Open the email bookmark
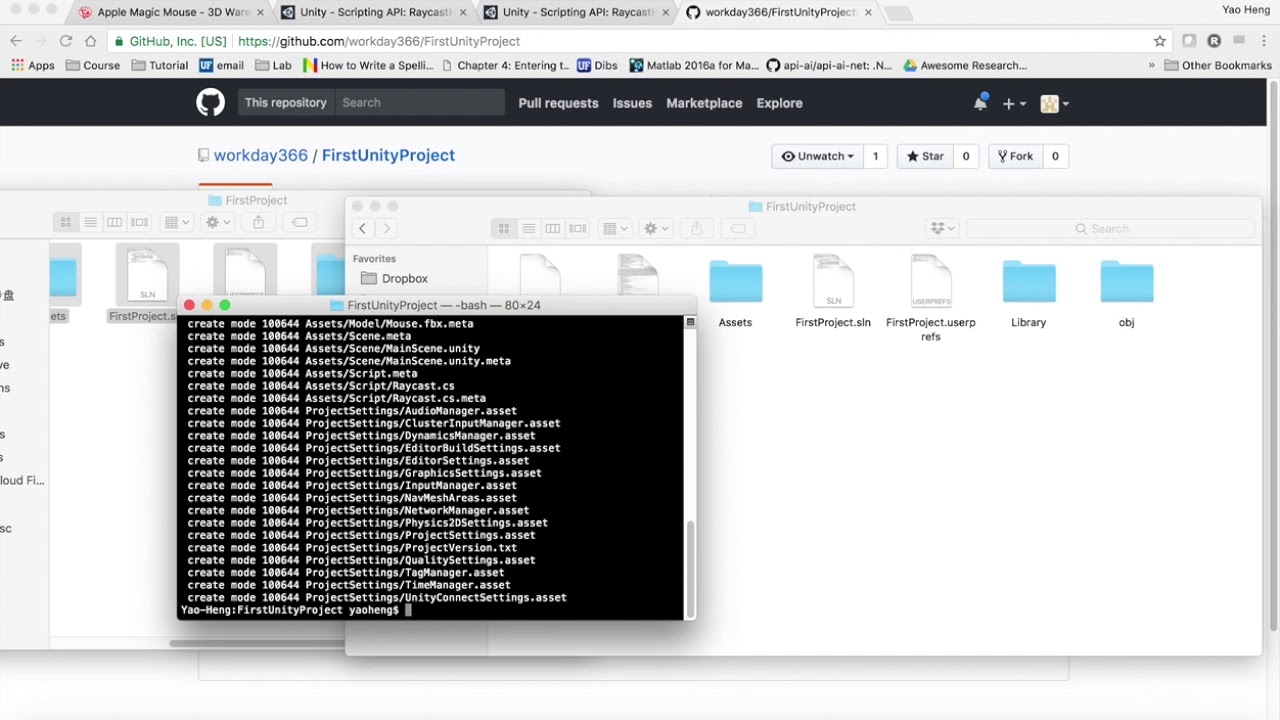1280x720 pixels. [221, 65]
